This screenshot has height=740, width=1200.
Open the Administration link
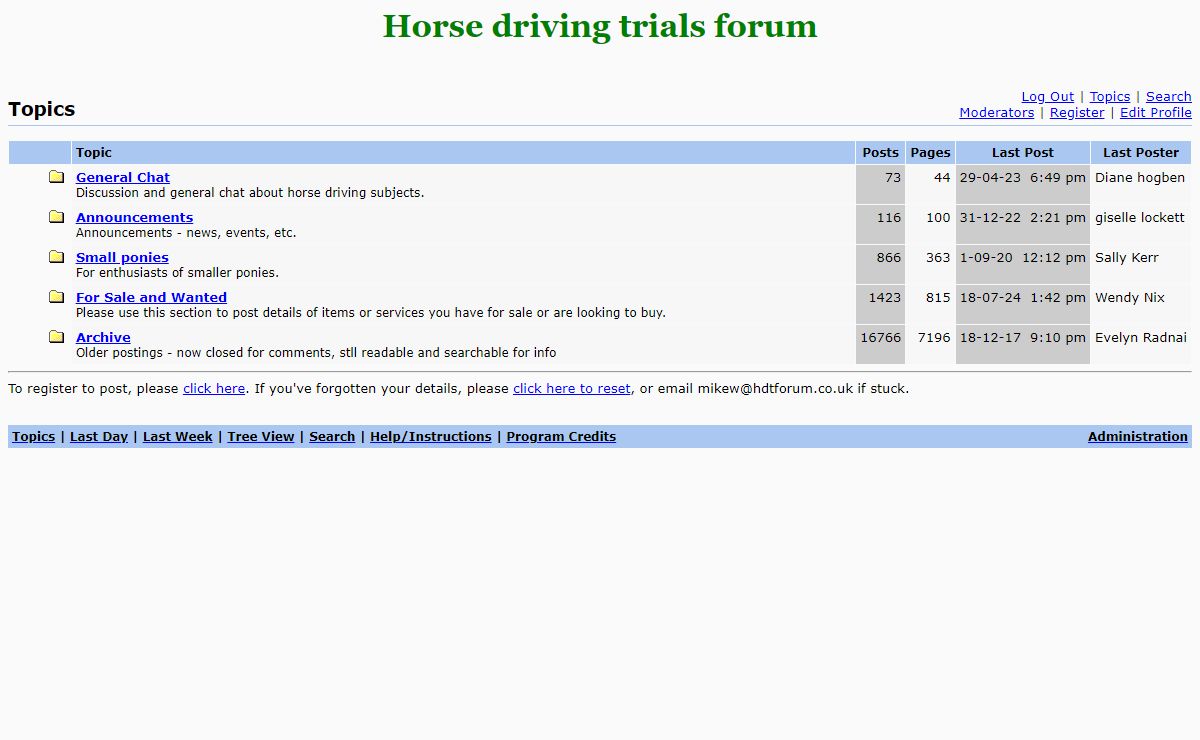1138,437
